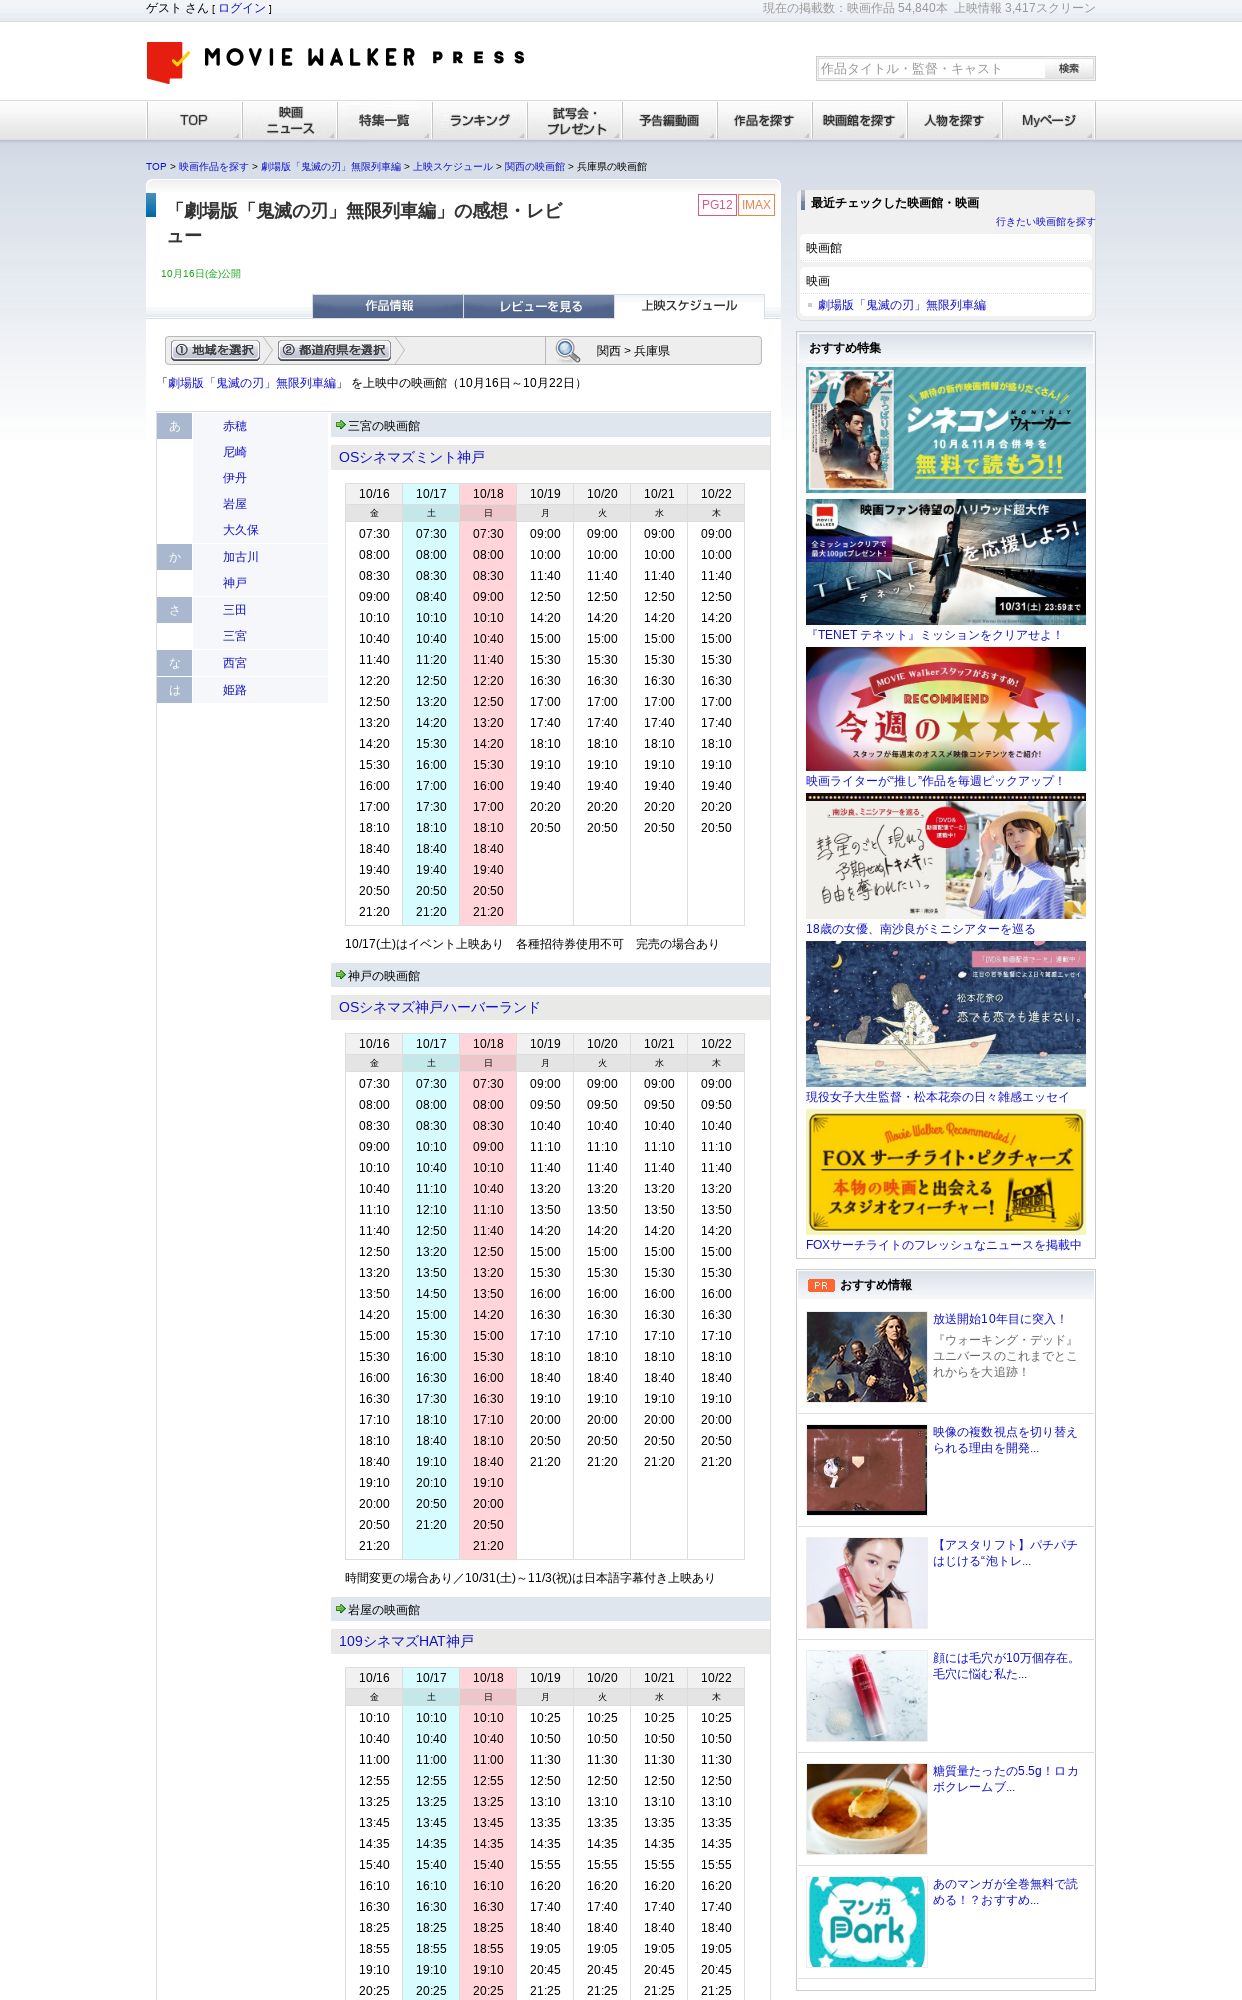1242x2000 pixels.
Task: Click the PG12 rating badge
Action: 717,205
